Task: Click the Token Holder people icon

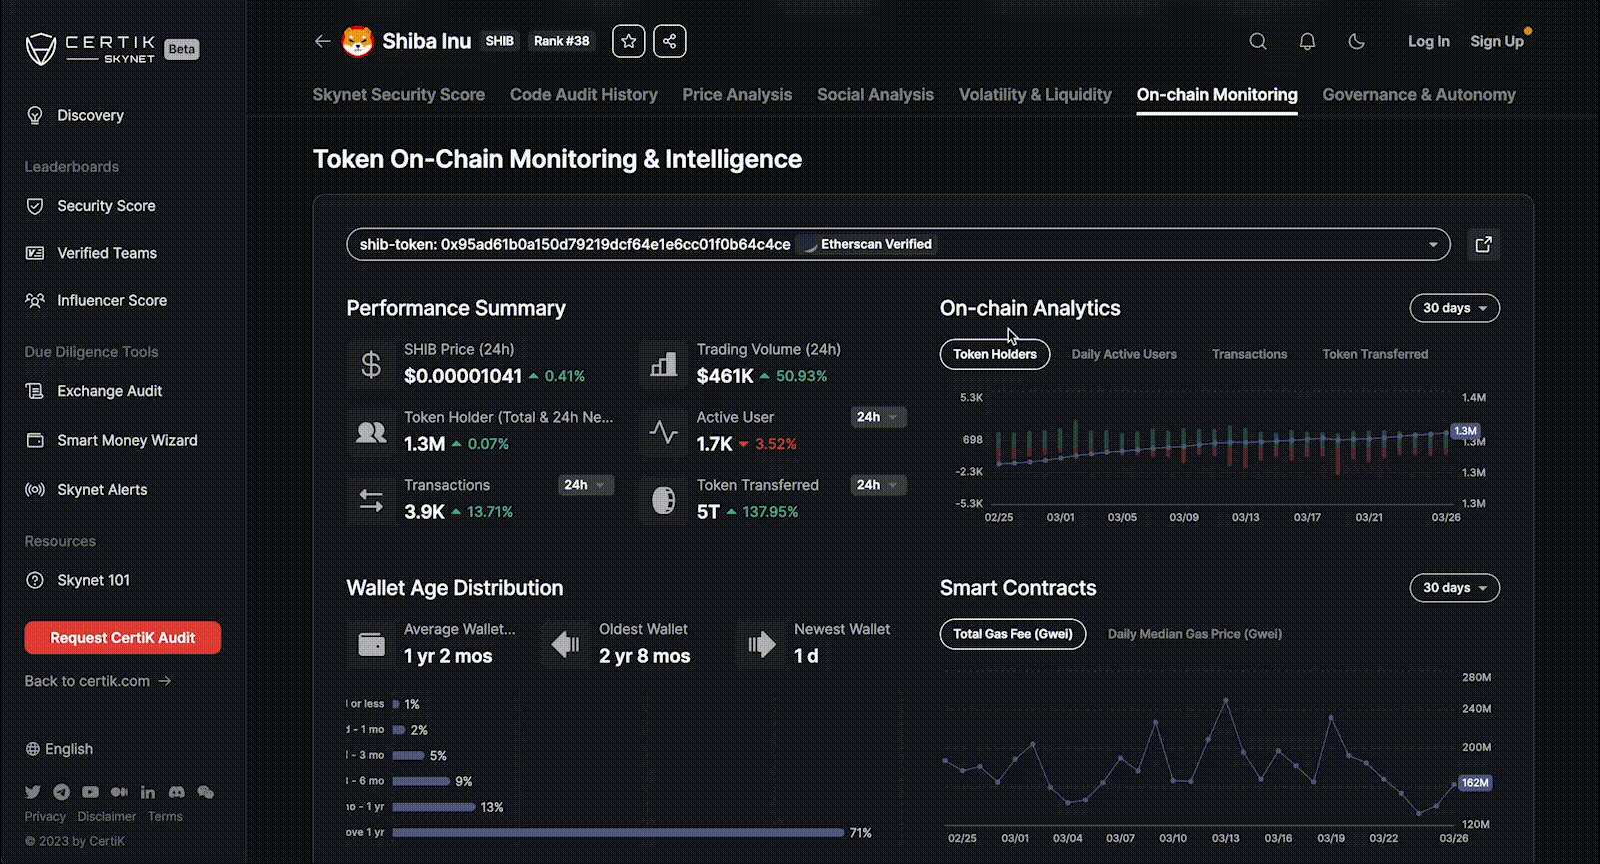Action: click(x=371, y=432)
